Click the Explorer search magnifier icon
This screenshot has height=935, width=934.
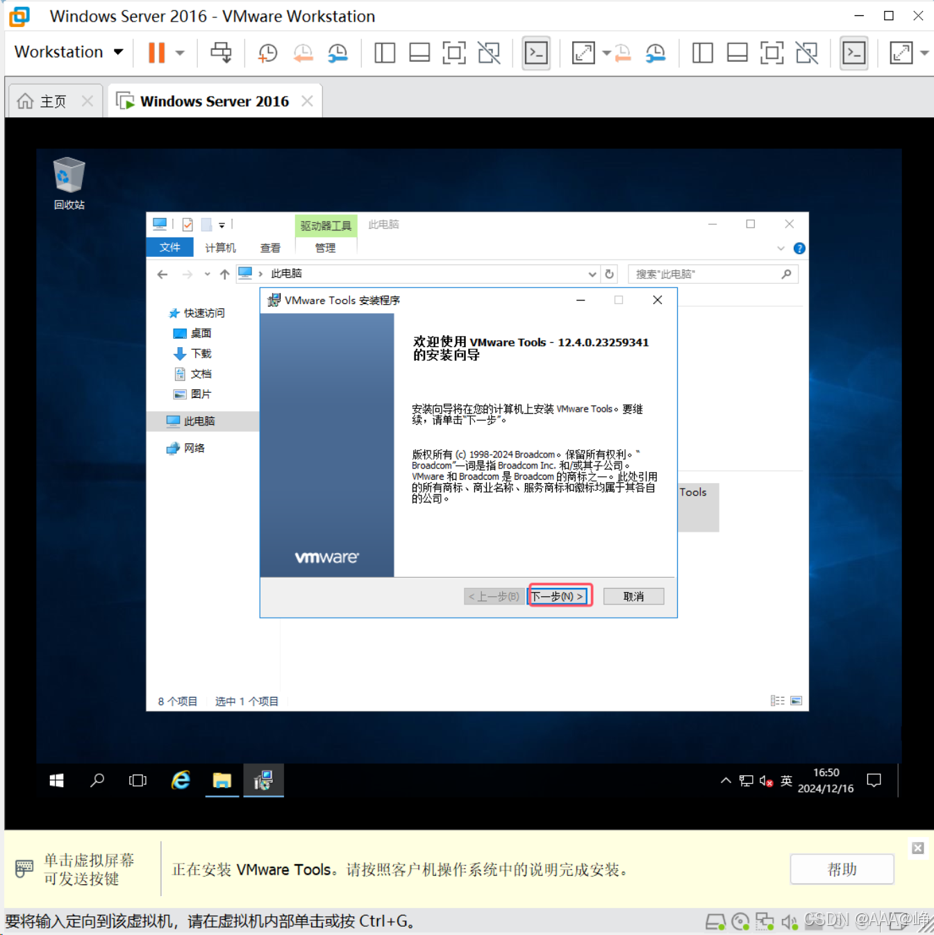787,274
